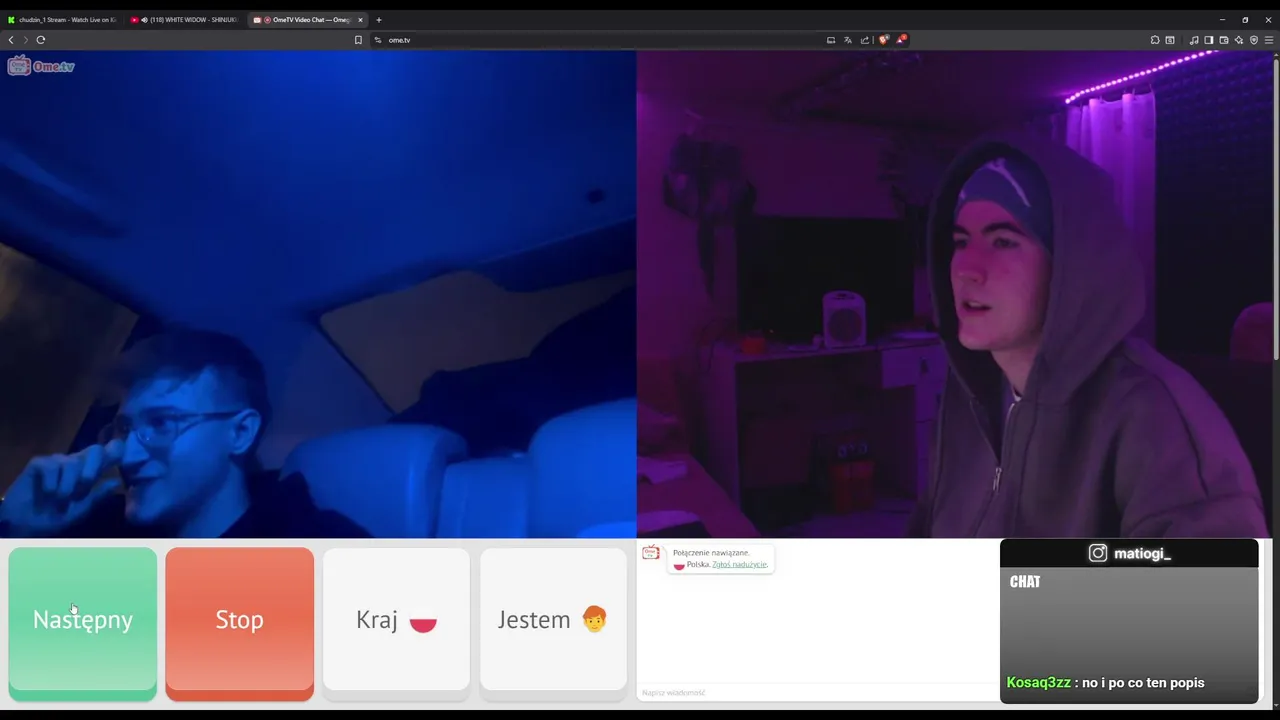Restore down the browser window
The image size is (1280, 720).
pyautogui.click(x=1245, y=20)
